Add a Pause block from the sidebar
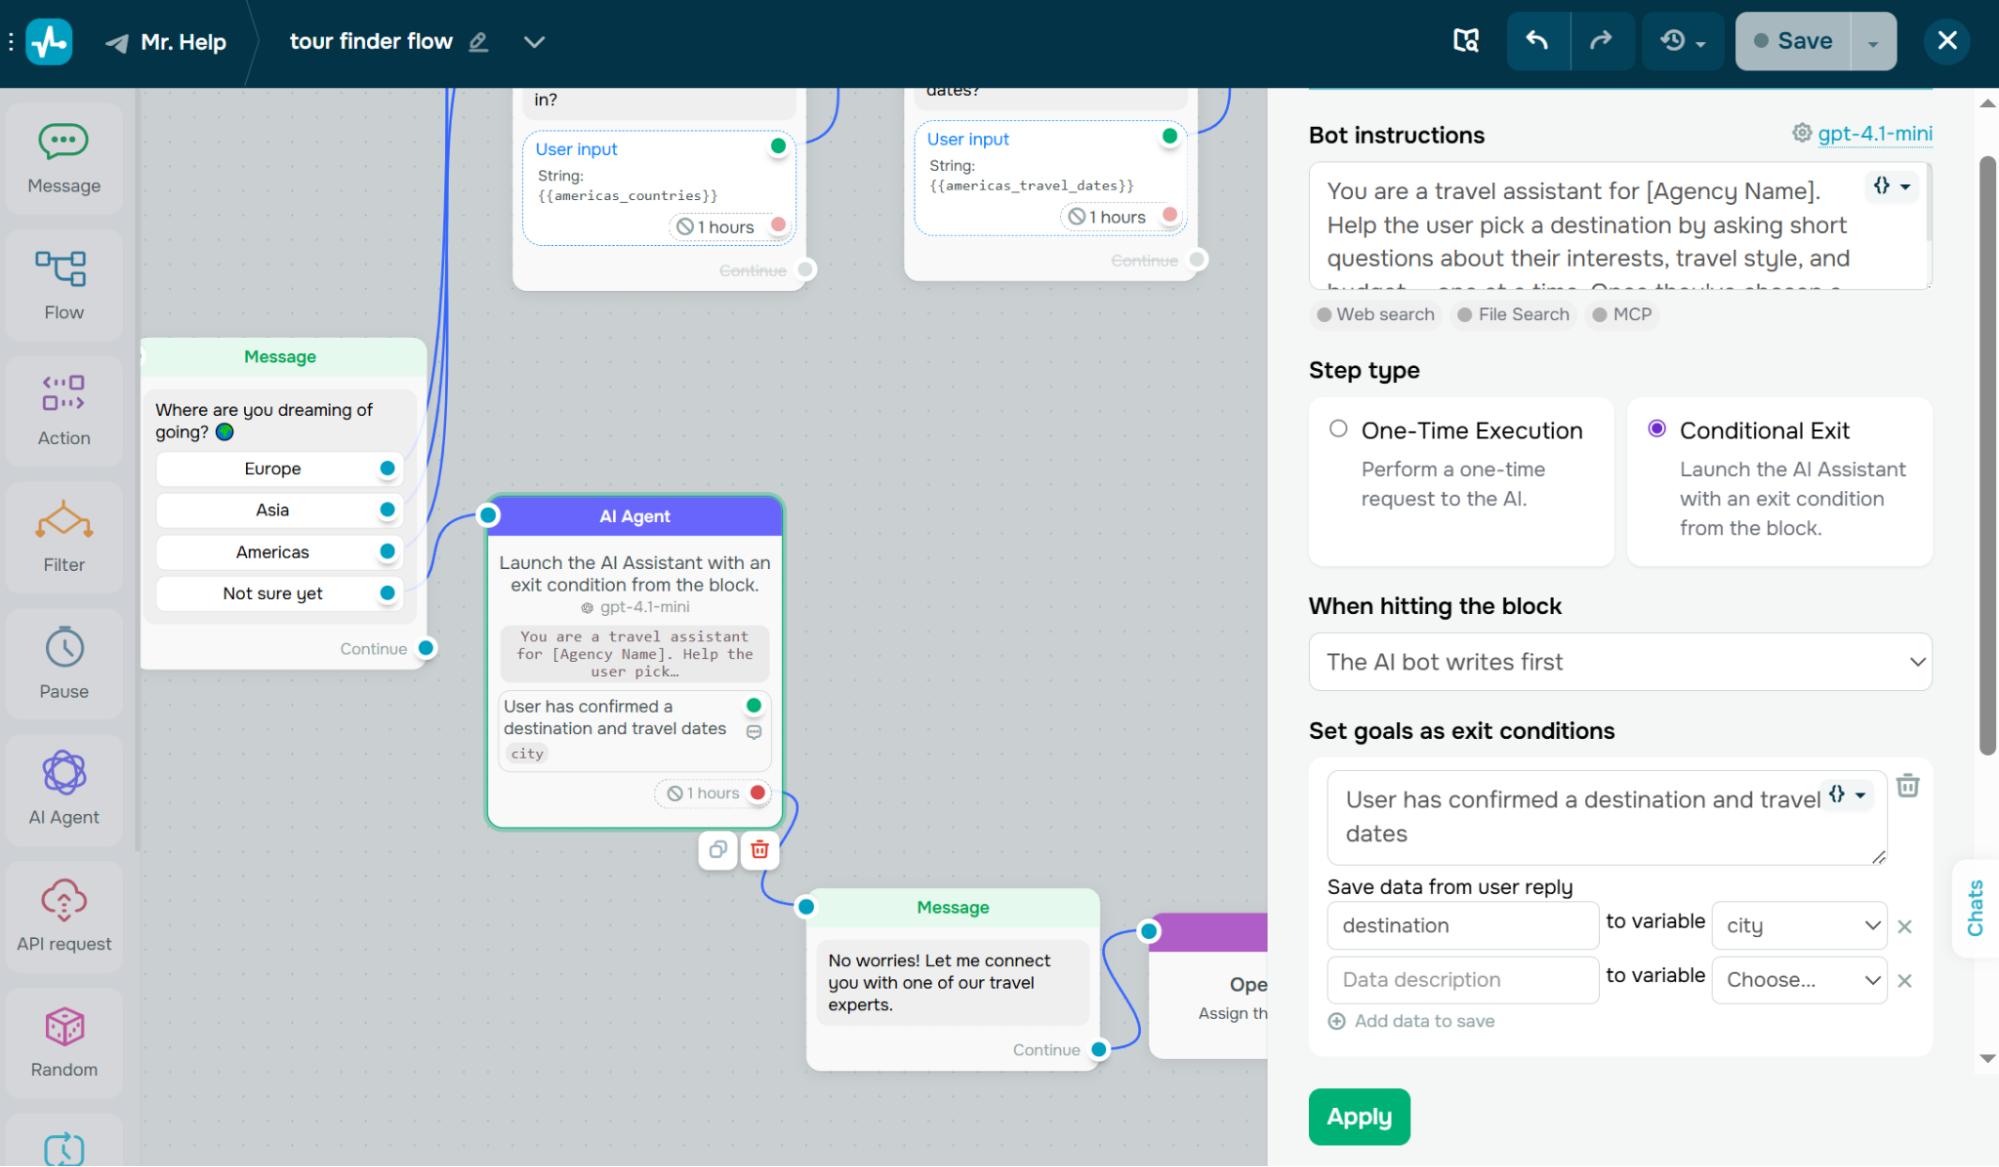1999x1167 pixels. tap(63, 663)
